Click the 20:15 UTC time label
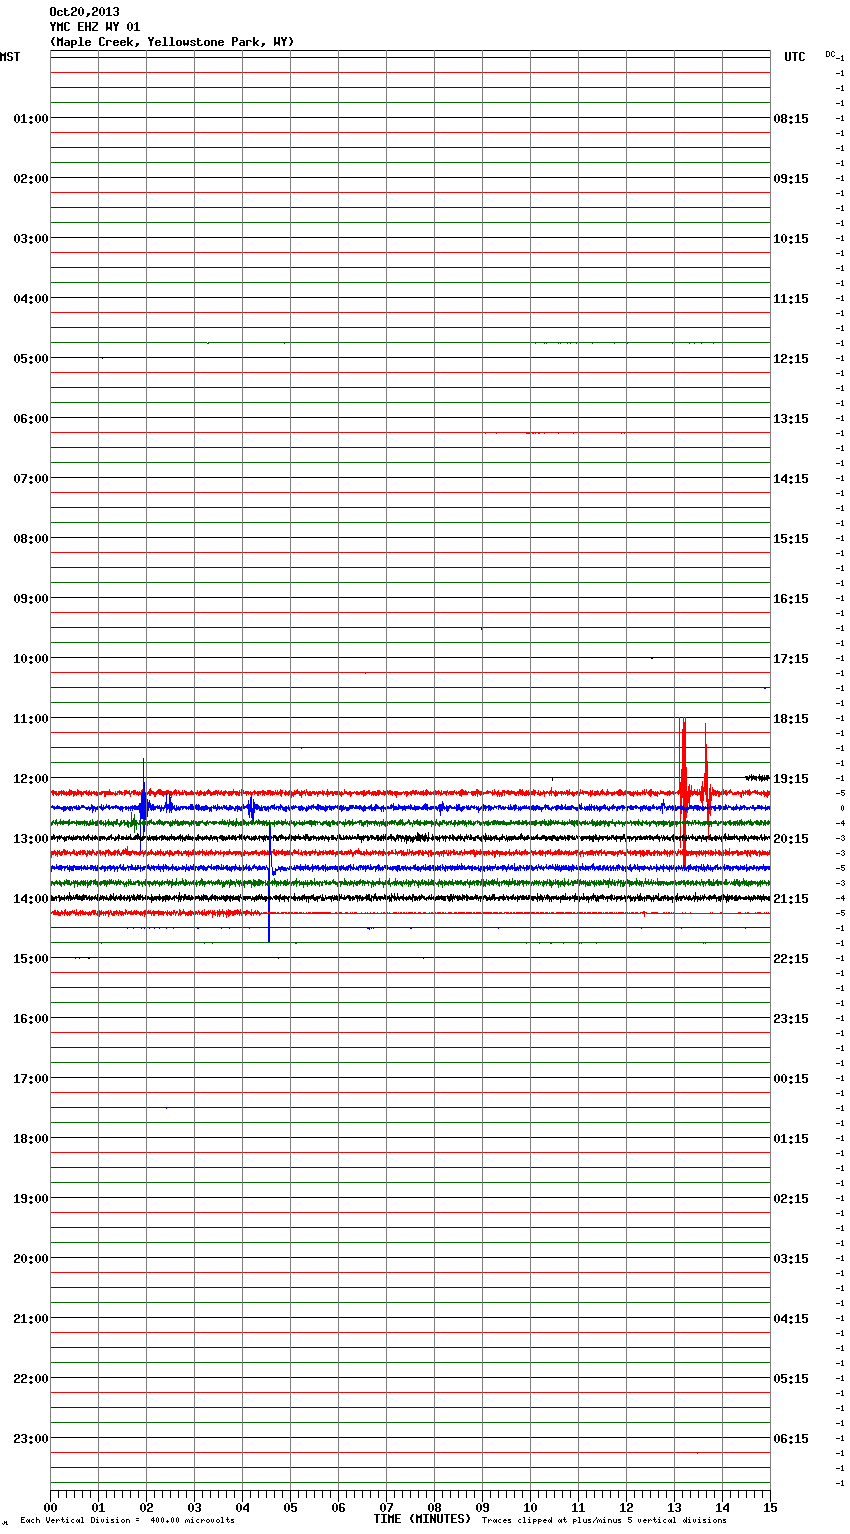The width and height of the screenshot is (850, 1534). (791, 839)
